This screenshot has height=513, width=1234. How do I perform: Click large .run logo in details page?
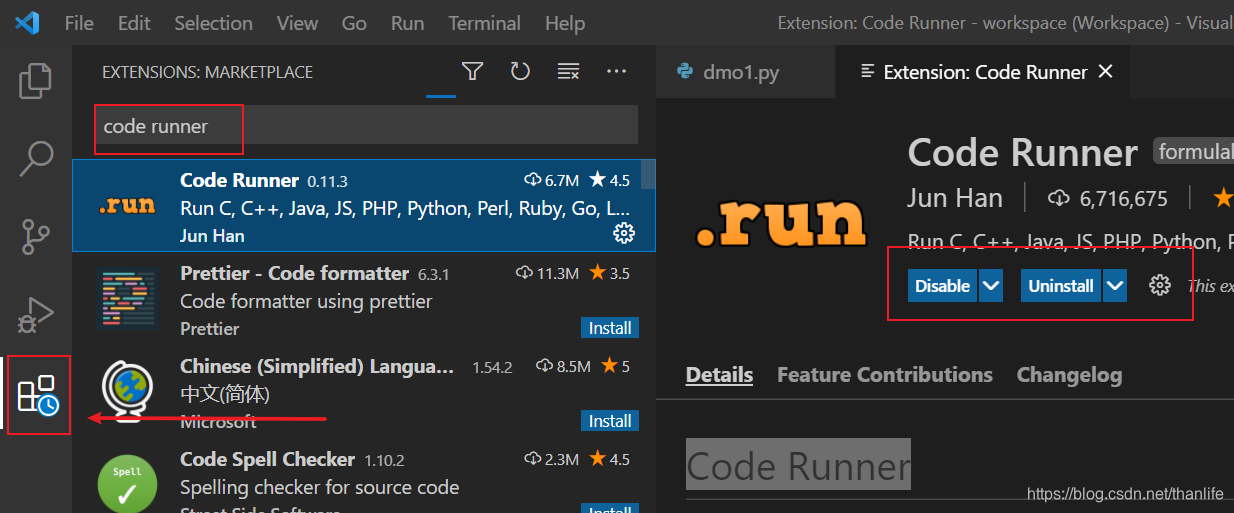point(780,222)
